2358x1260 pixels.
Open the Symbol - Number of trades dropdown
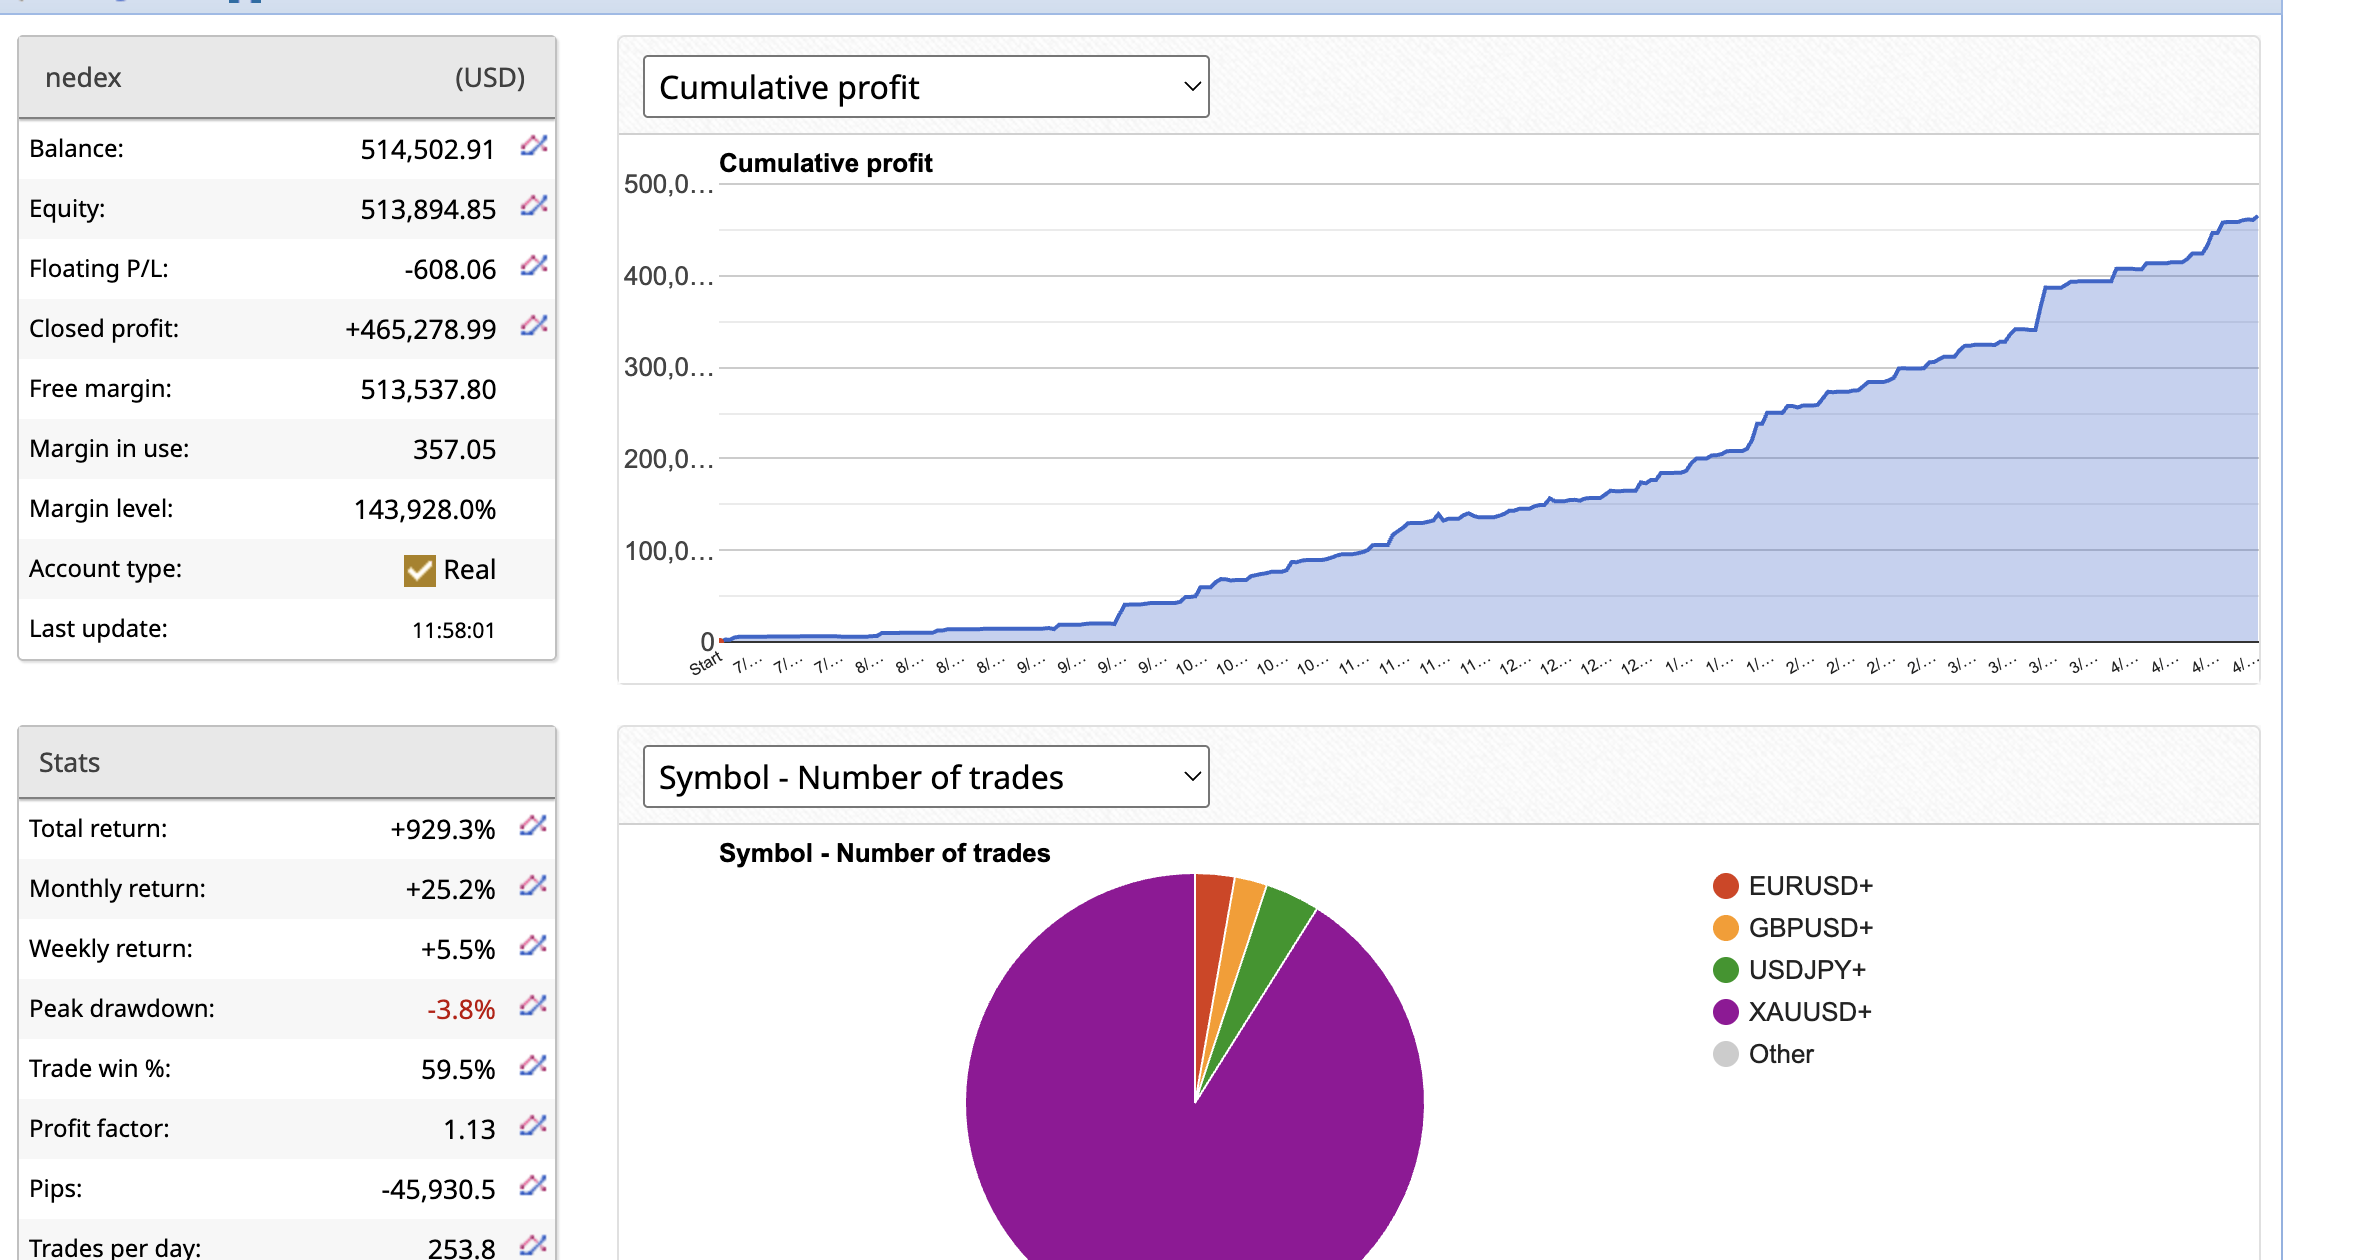(925, 776)
